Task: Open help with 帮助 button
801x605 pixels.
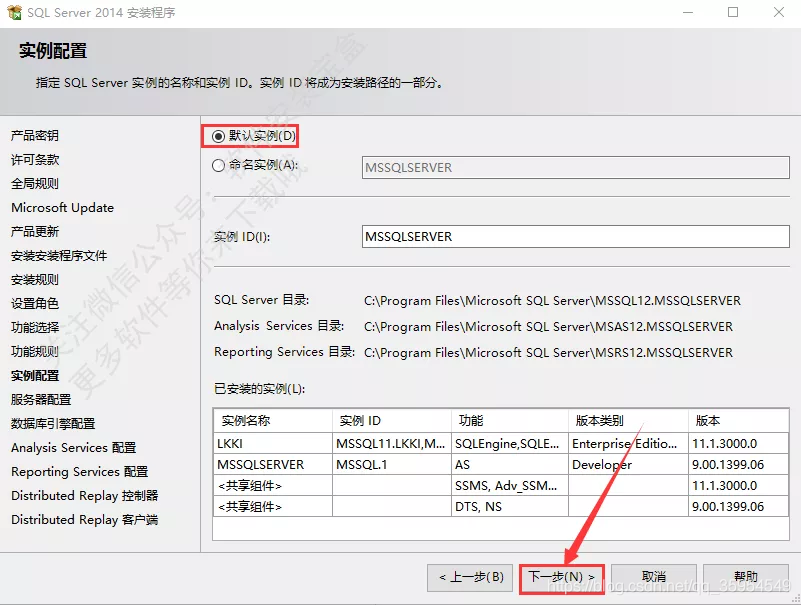Action: pyautogui.click(x=746, y=577)
